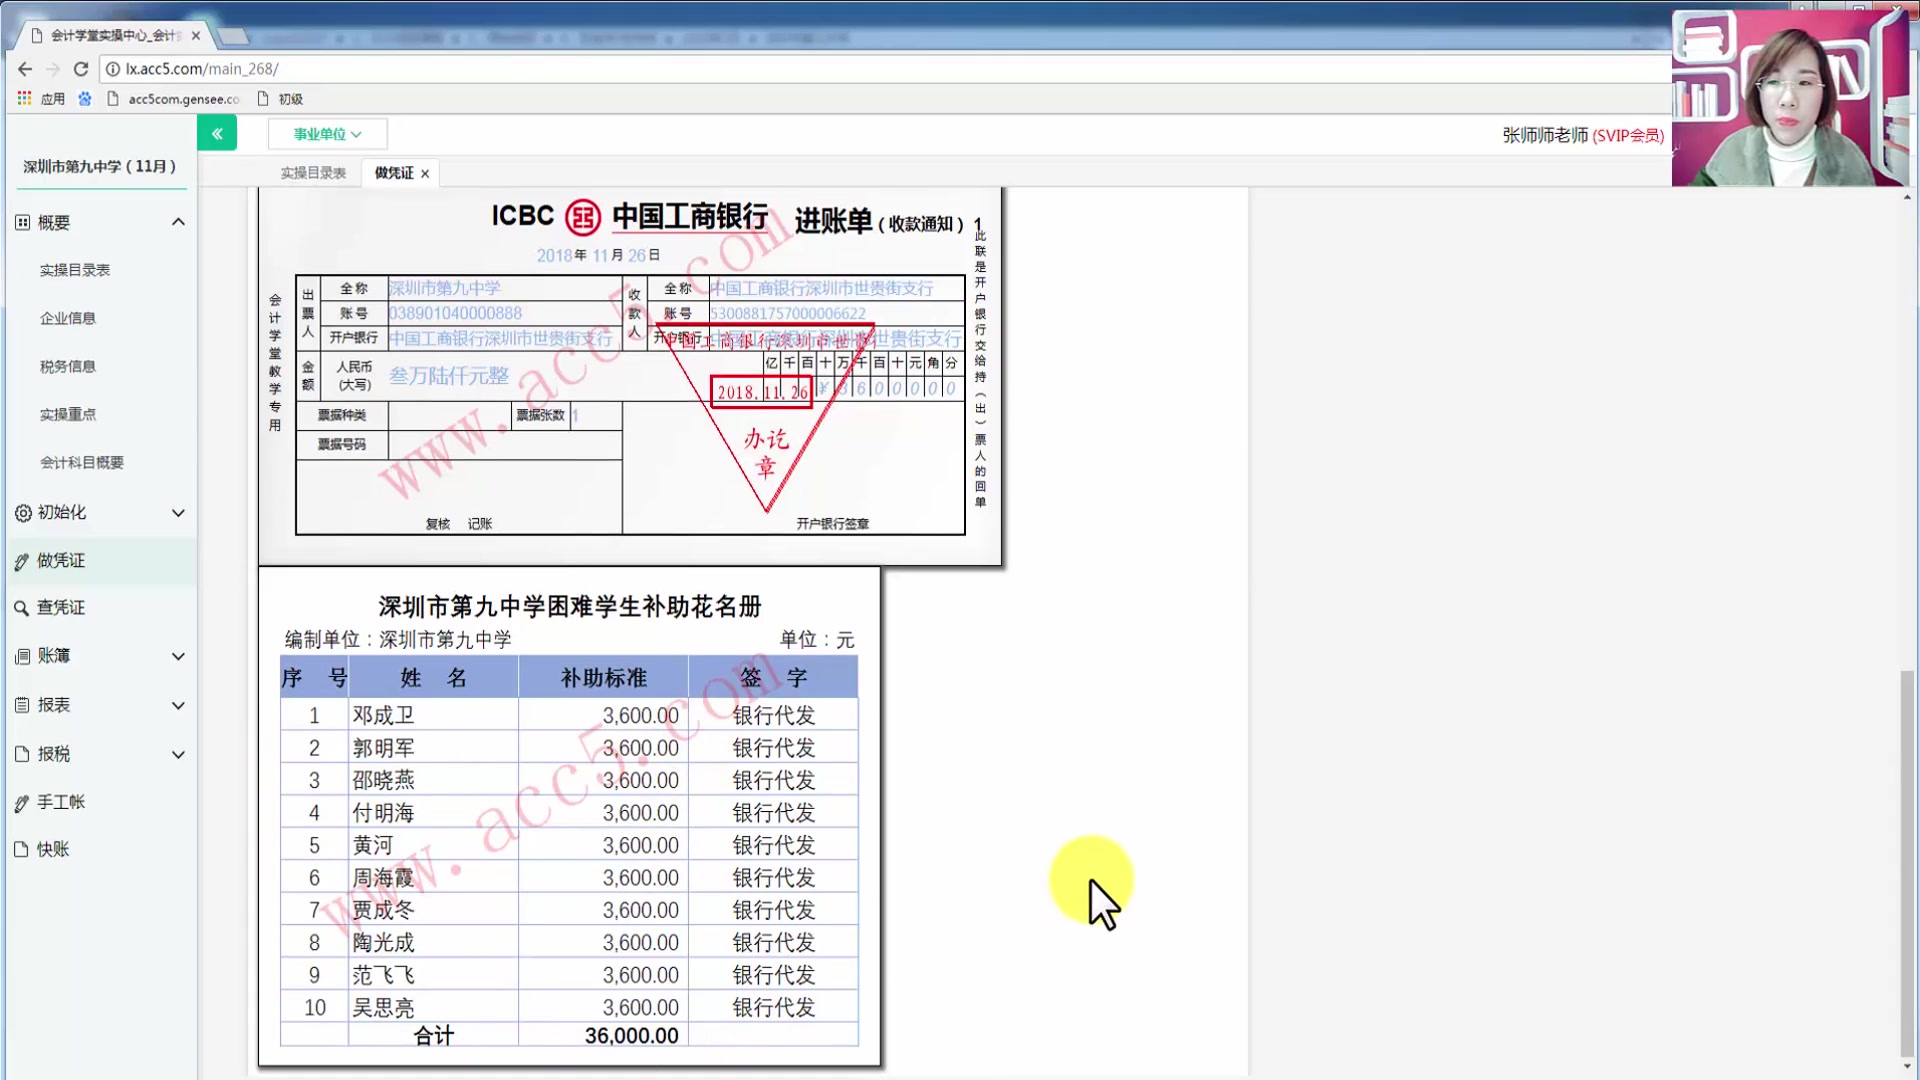Open the 应用 apps grid icon
Image resolution: width=1920 pixels, height=1080 pixels.
point(24,98)
